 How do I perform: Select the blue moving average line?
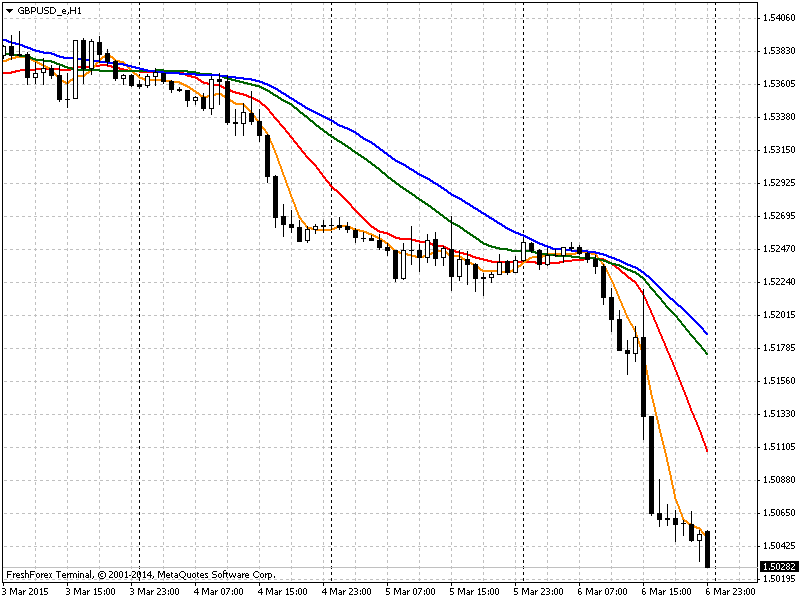388,154
